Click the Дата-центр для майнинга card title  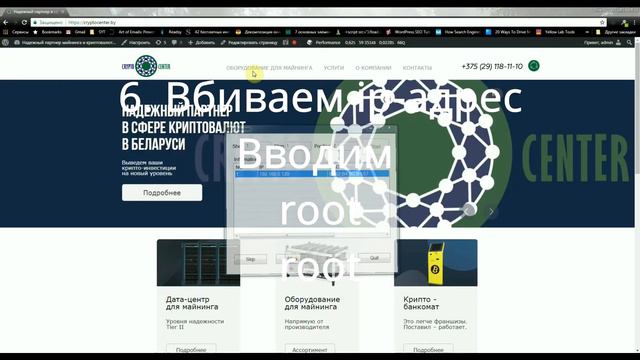(x=192, y=303)
